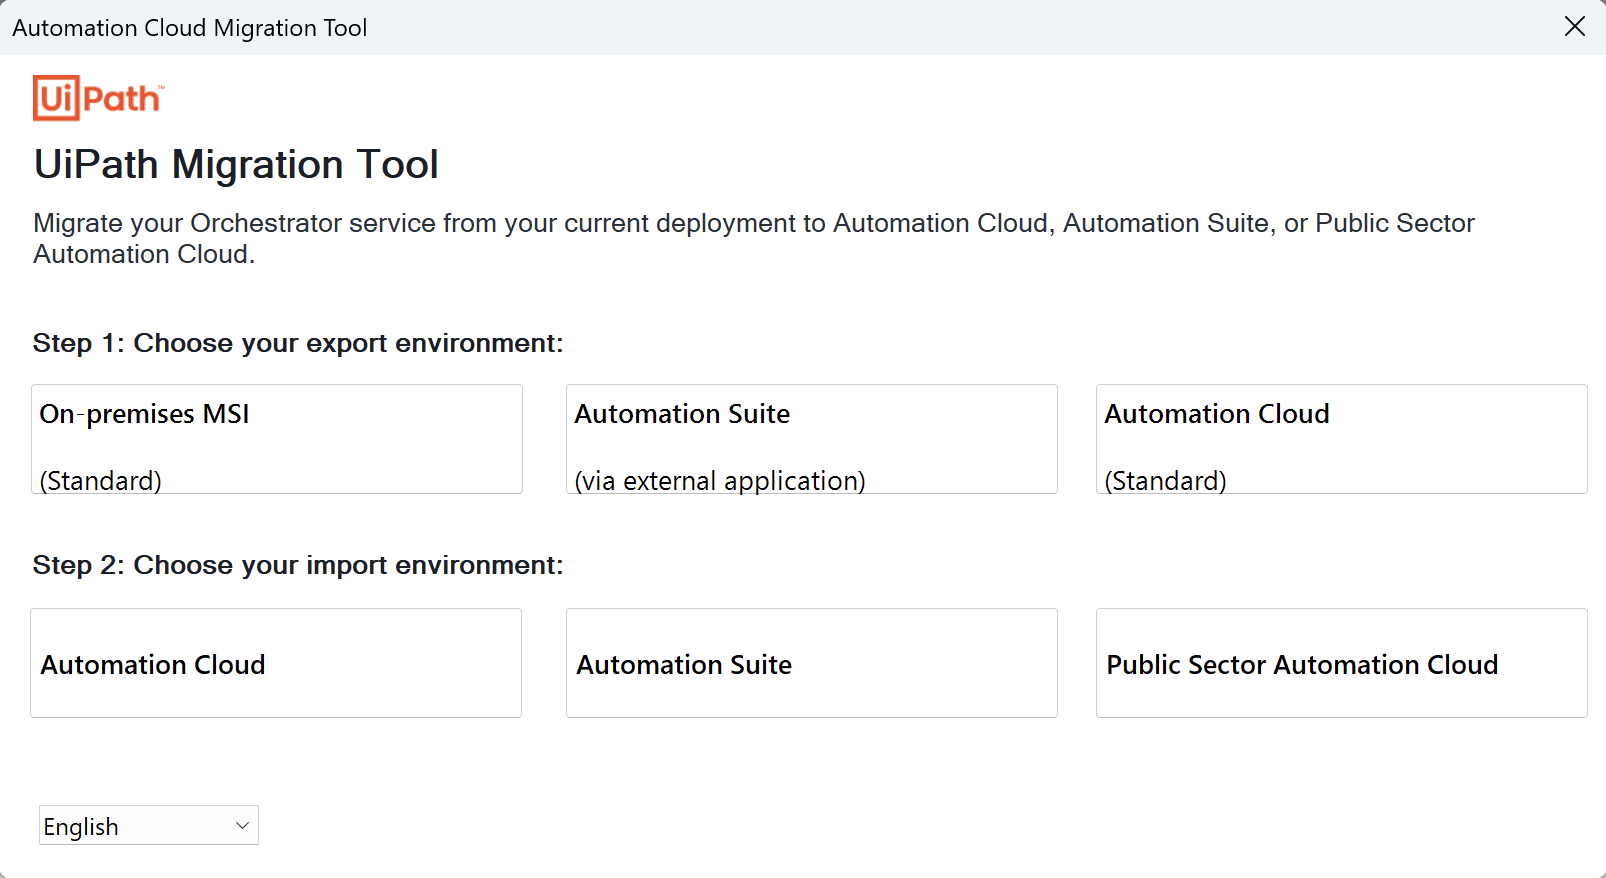Click the Migrate your Orchestrator description text
This screenshot has height=878, width=1606.
point(754,238)
